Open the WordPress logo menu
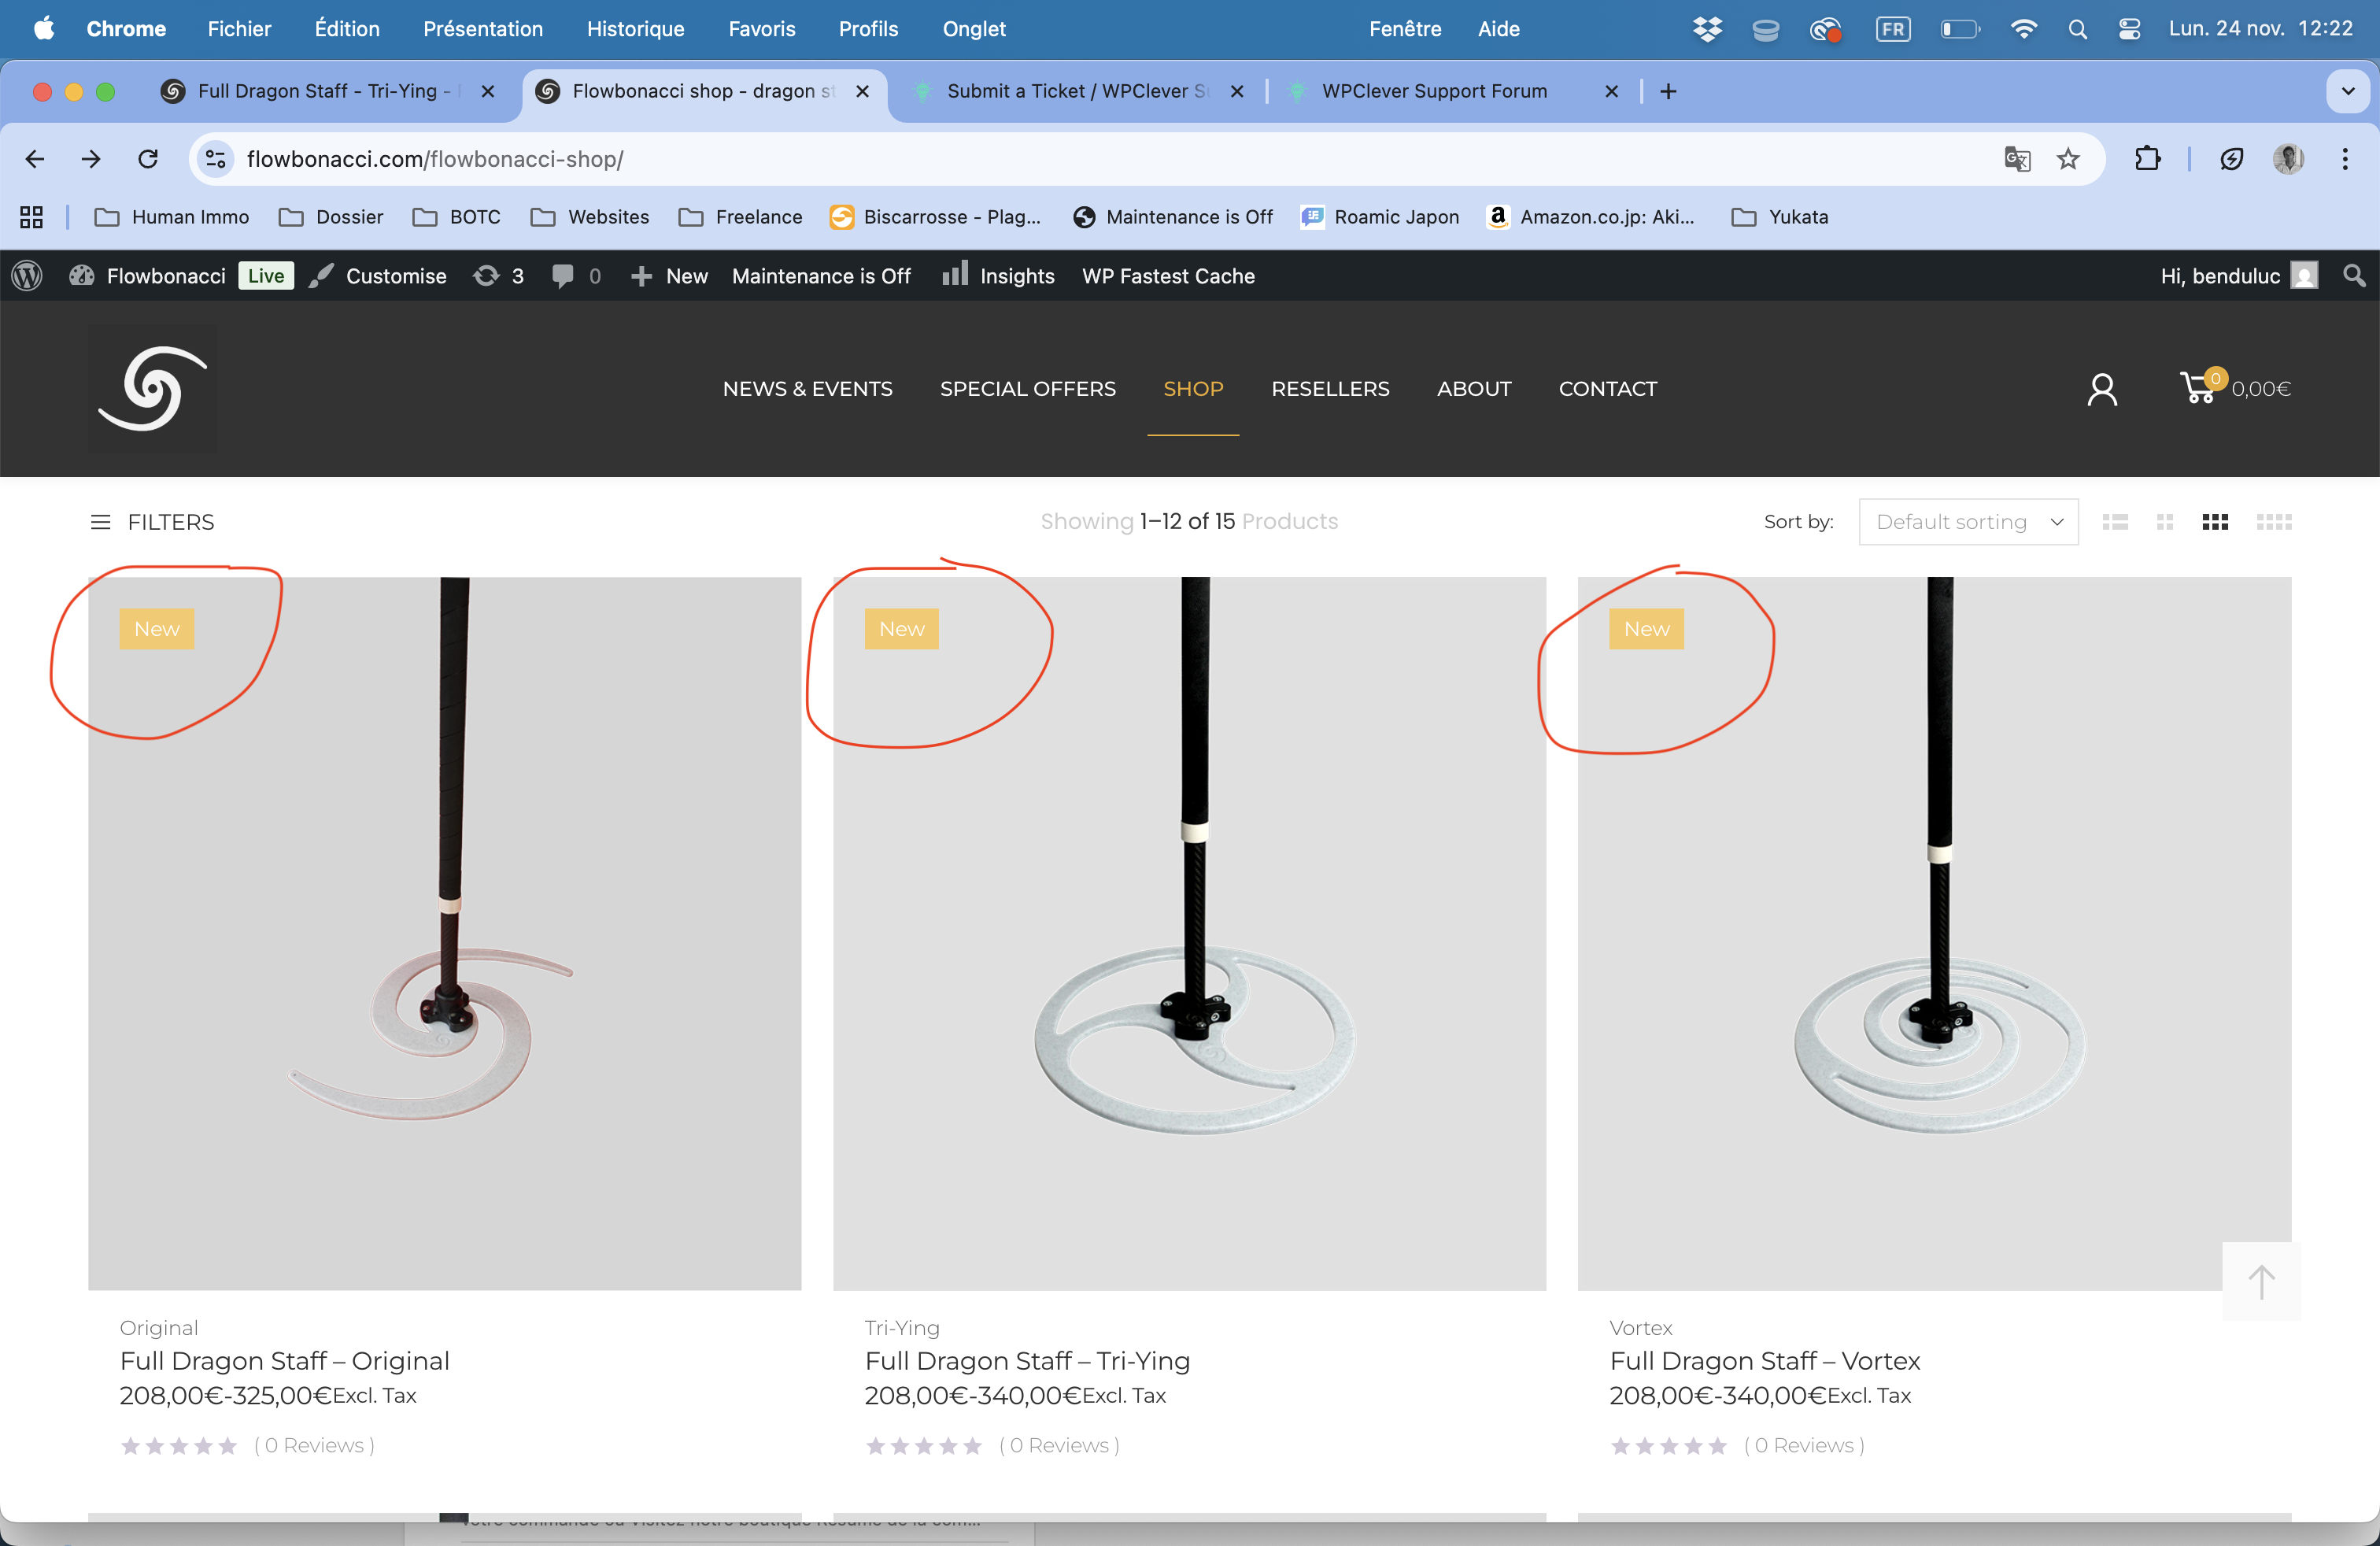 [x=27, y=276]
